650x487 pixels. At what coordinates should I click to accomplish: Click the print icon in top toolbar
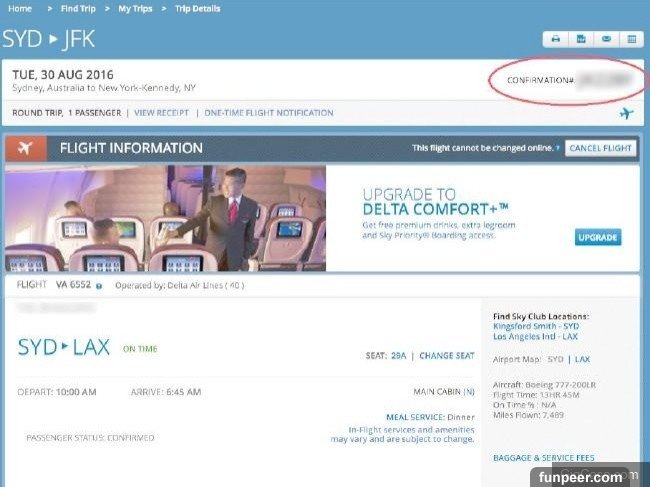[554, 39]
